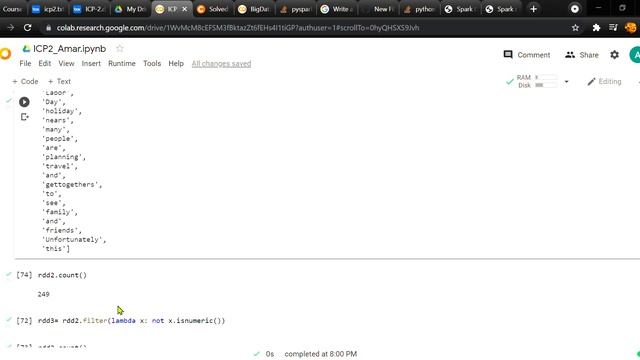Switch to the ICP-2 Box tab
This screenshot has width=640, height=360.
coord(89,9)
